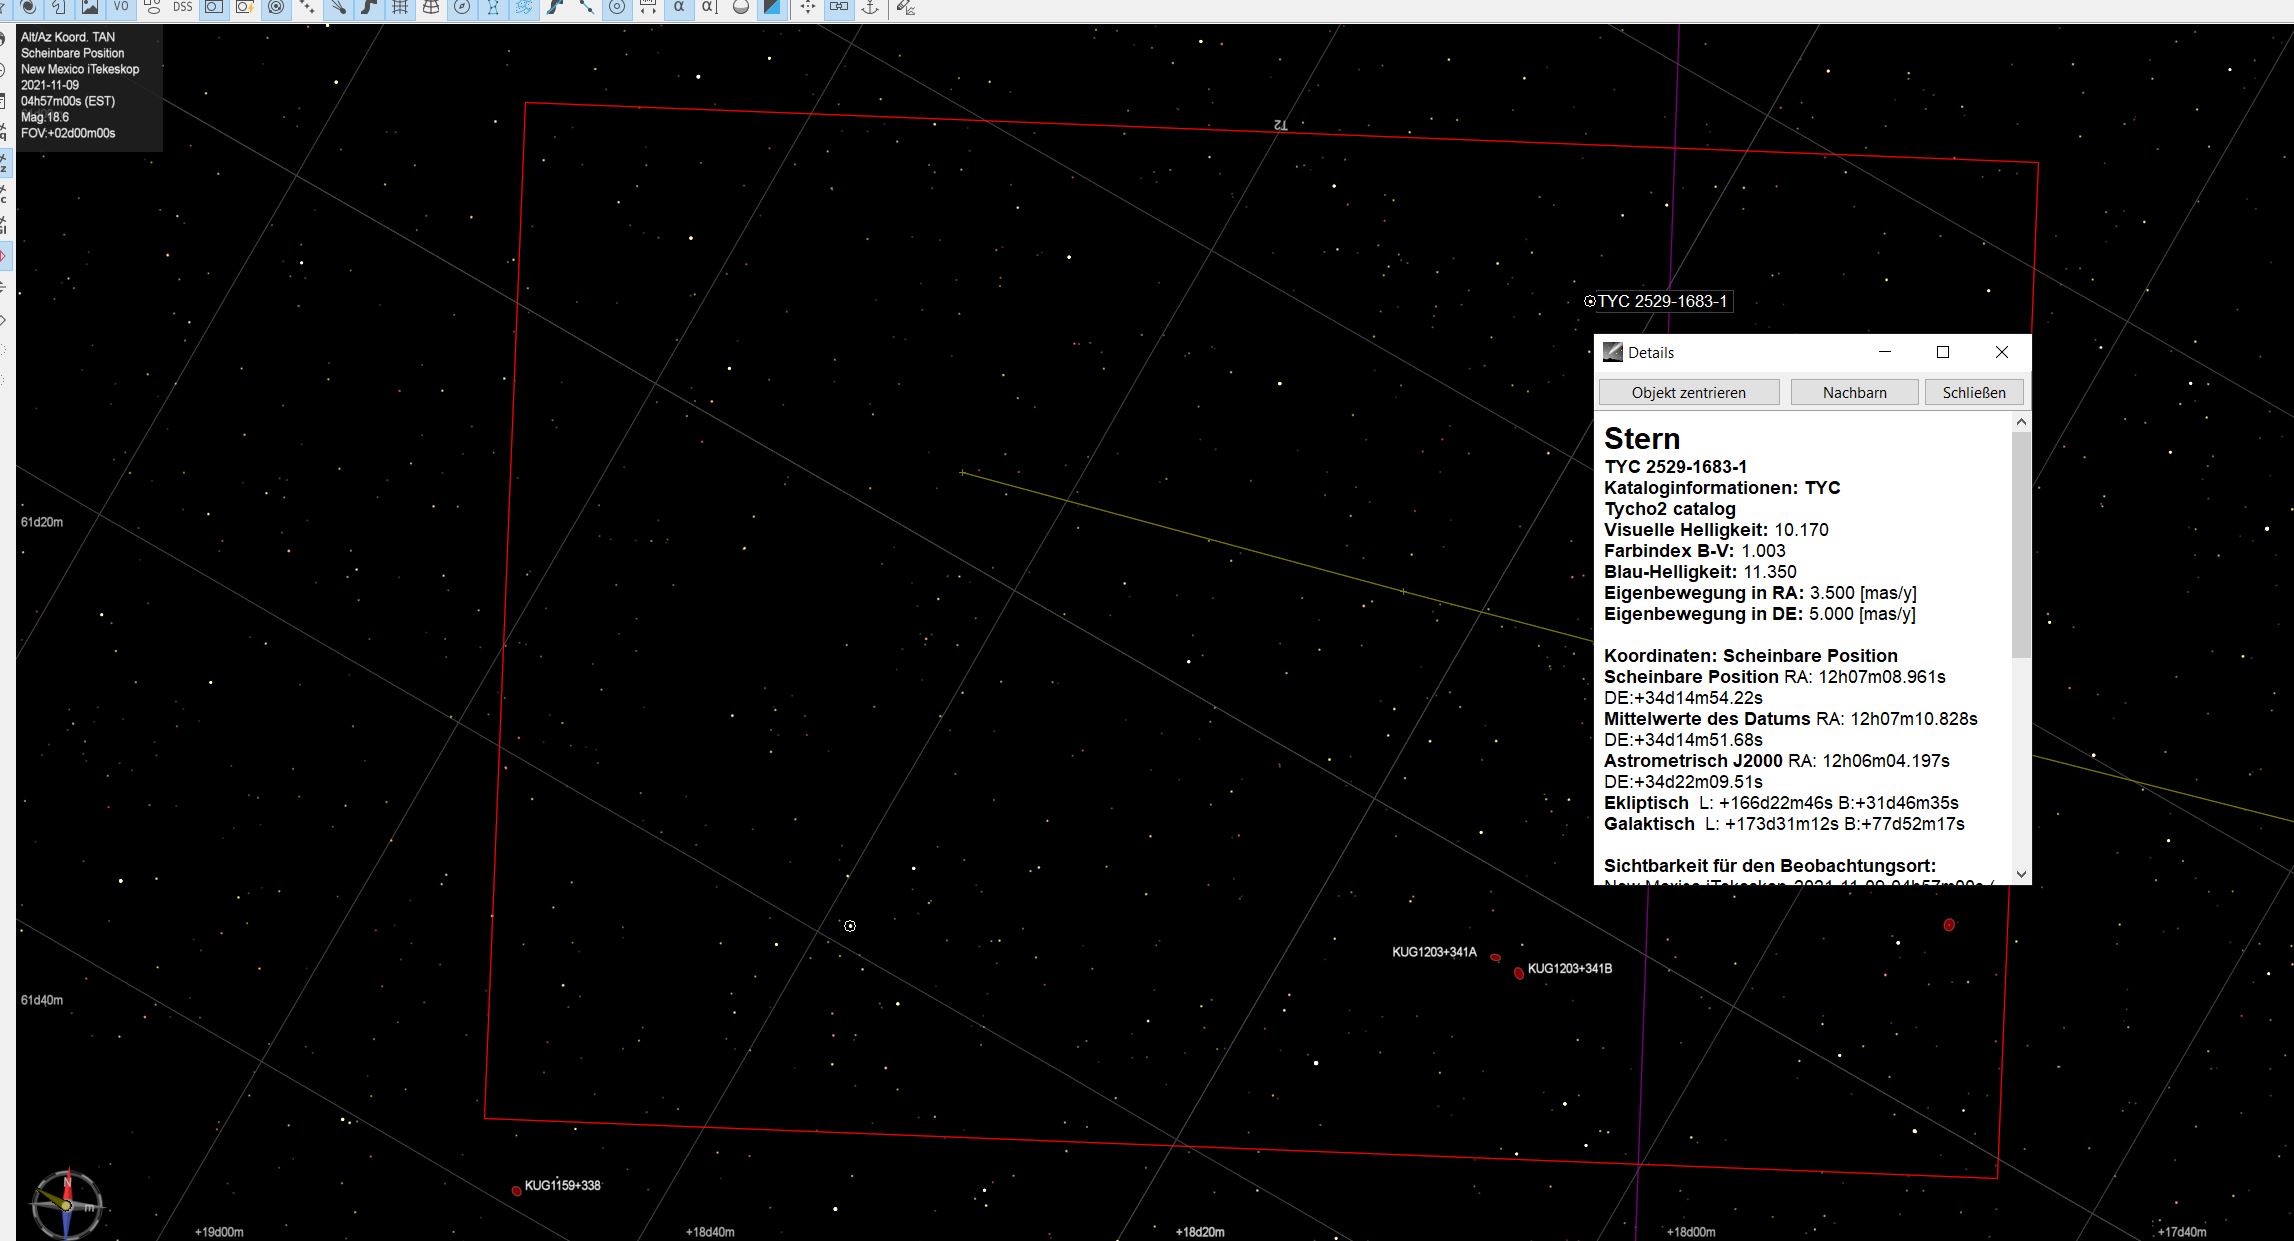Click the Schließen button
Viewport: 2294px width, 1241px height.
pyautogui.click(x=1974, y=392)
